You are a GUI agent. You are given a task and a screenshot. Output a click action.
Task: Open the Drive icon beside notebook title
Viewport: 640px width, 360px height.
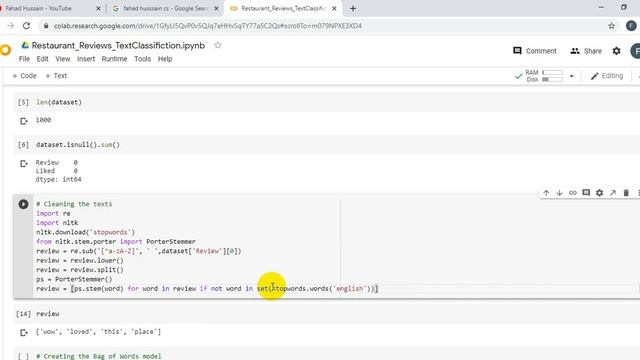[25, 45]
